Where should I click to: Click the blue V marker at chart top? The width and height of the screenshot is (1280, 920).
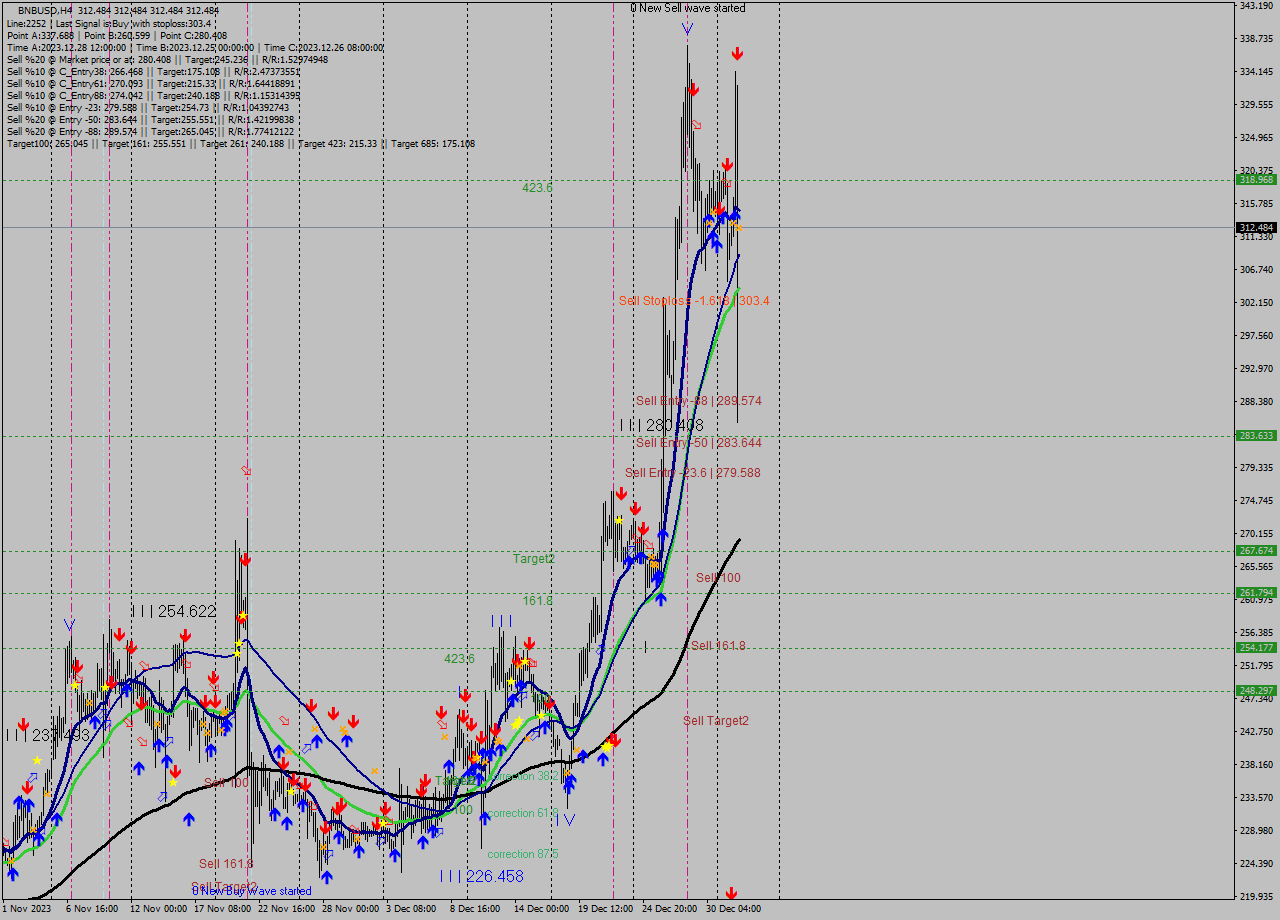(687, 29)
